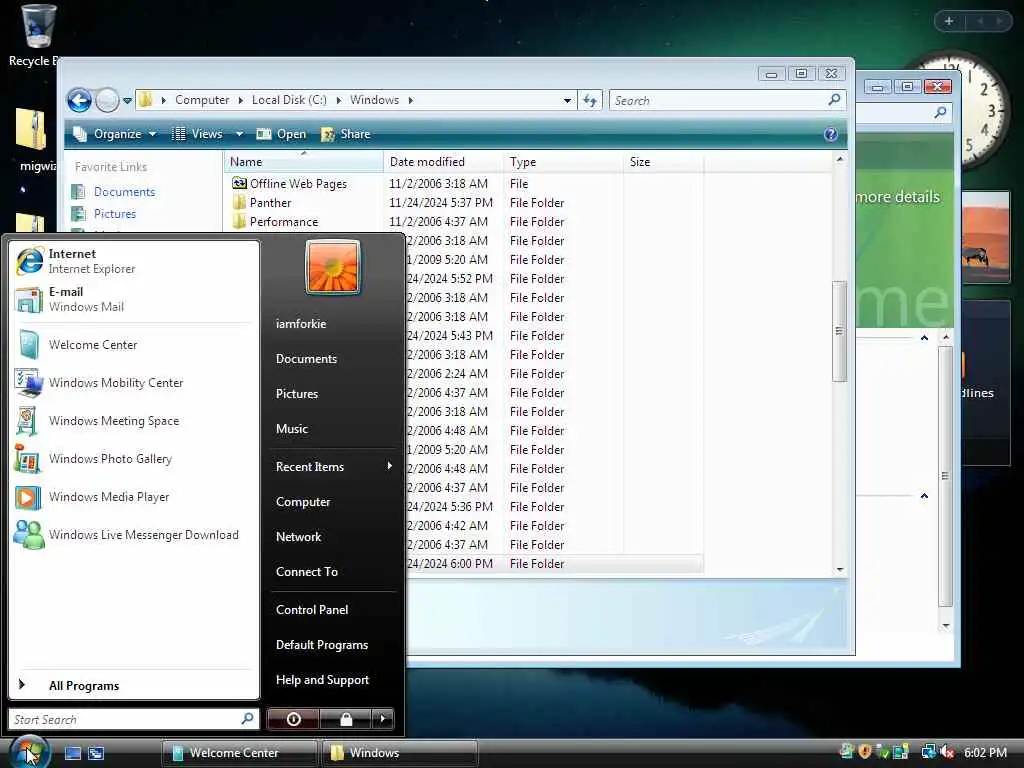
Task: Click the search magnifier in Explorer
Action: point(834,100)
